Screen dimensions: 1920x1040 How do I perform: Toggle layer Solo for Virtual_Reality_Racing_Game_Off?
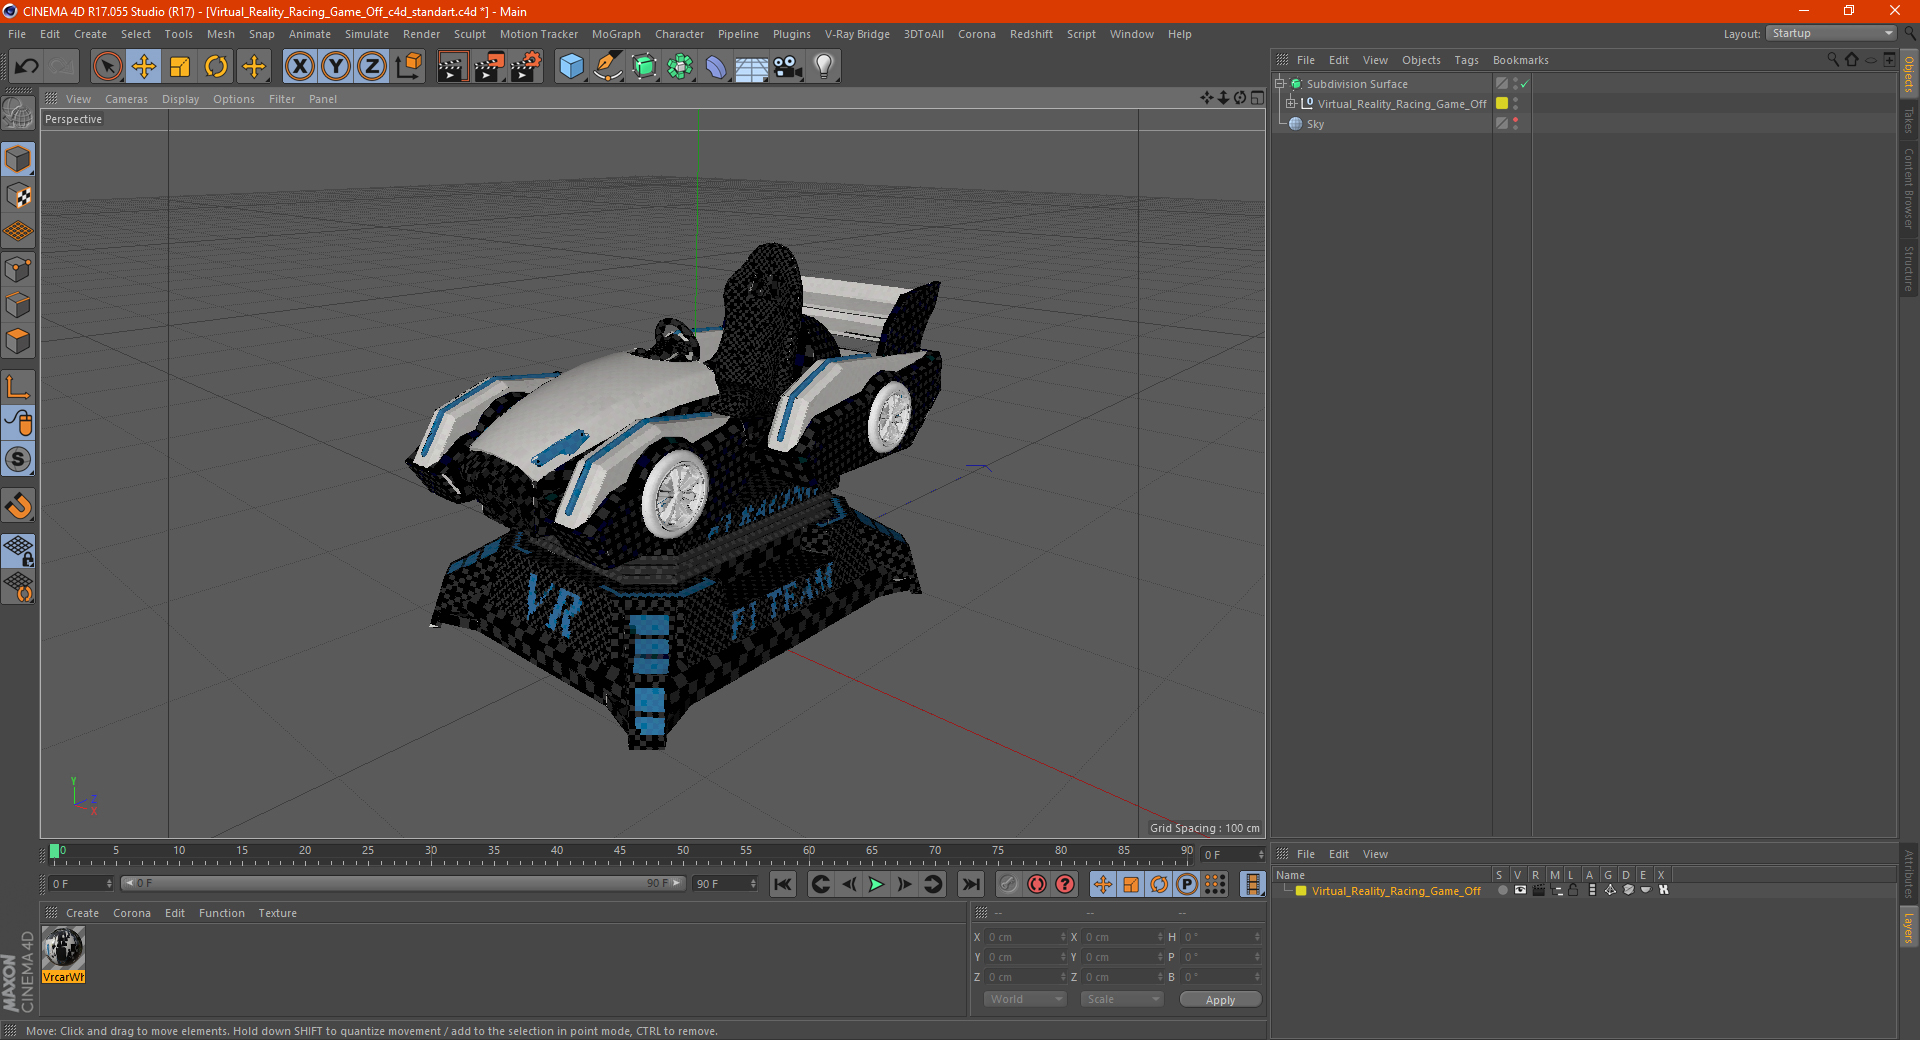pos(1503,890)
